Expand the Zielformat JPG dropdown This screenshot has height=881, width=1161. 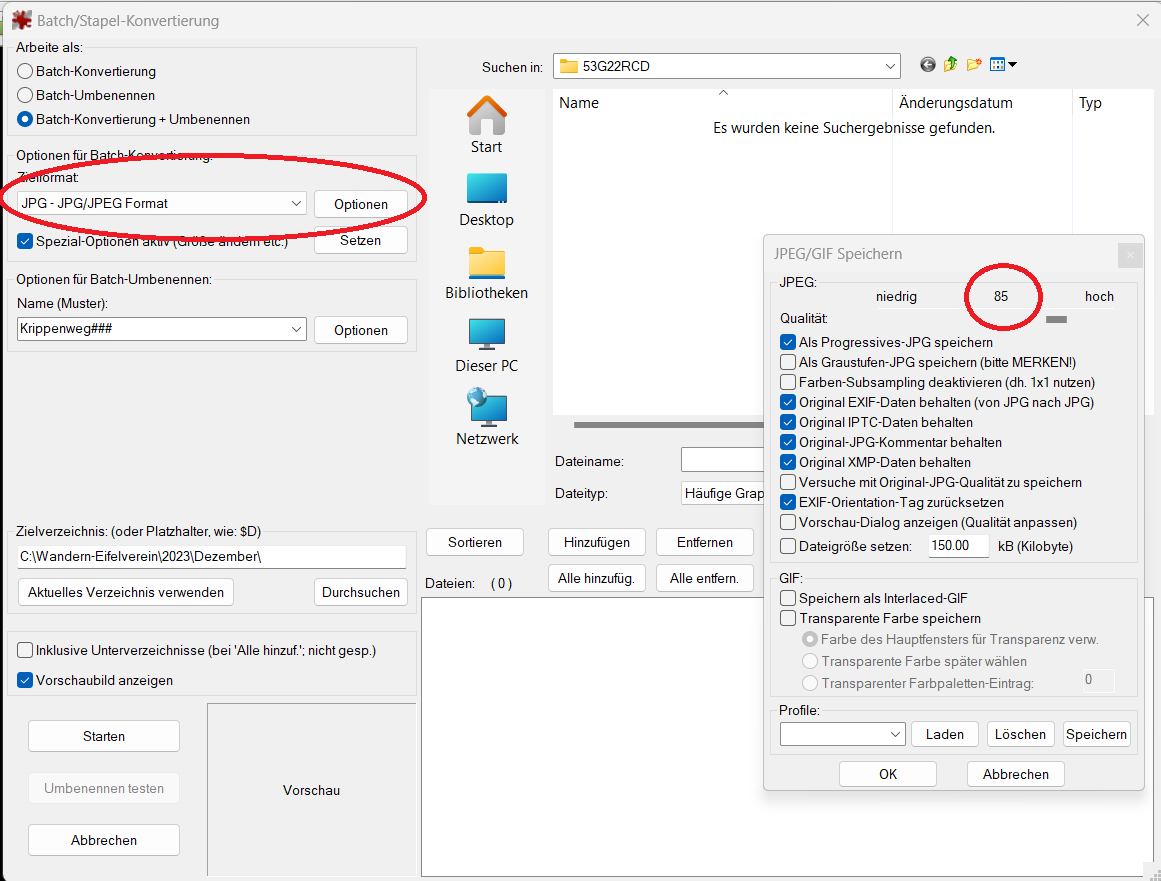pyautogui.click(x=296, y=203)
